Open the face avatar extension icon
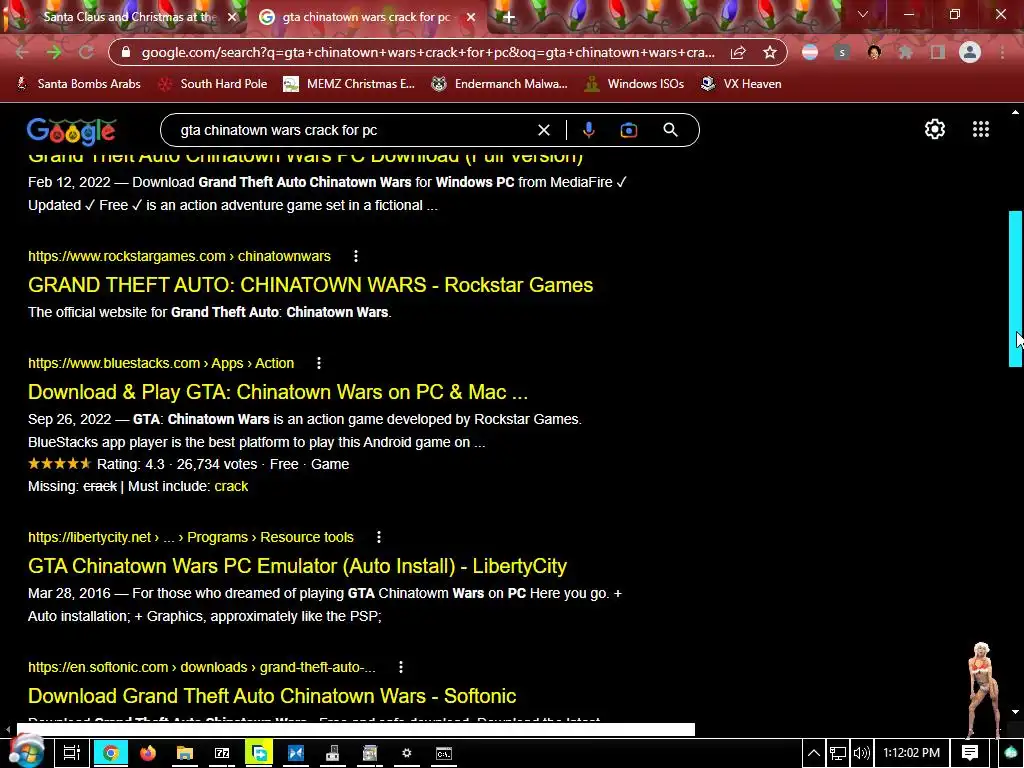This screenshot has width=1024, height=768. [x=874, y=52]
